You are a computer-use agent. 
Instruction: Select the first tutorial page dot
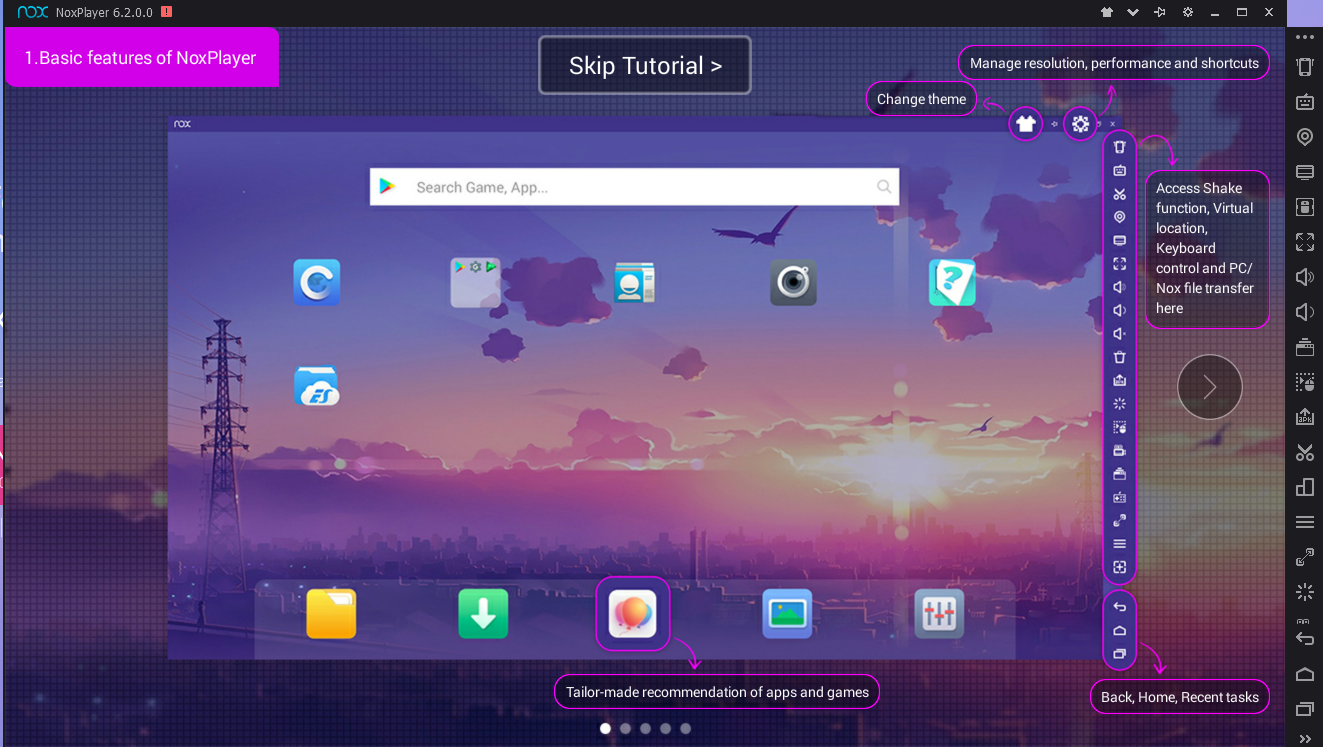[605, 729]
